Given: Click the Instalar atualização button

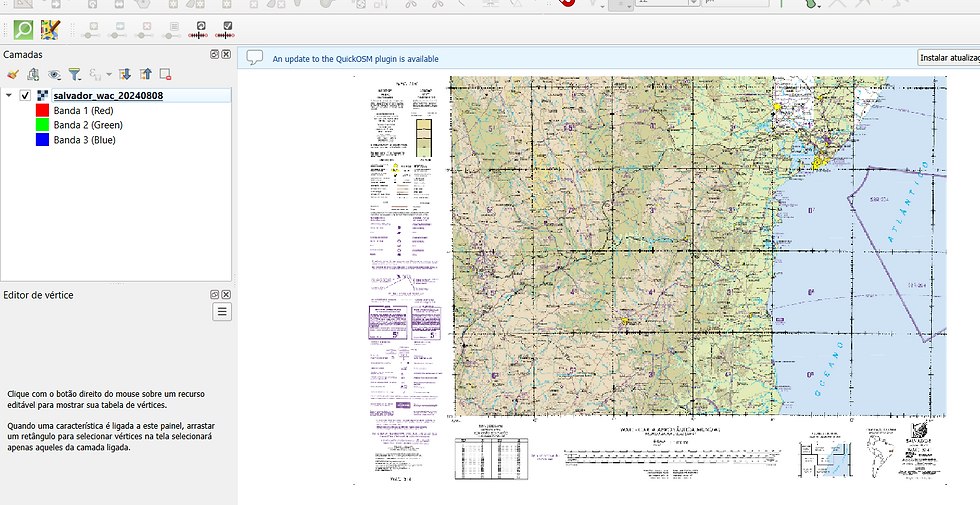Looking at the screenshot, I should point(949,58).
